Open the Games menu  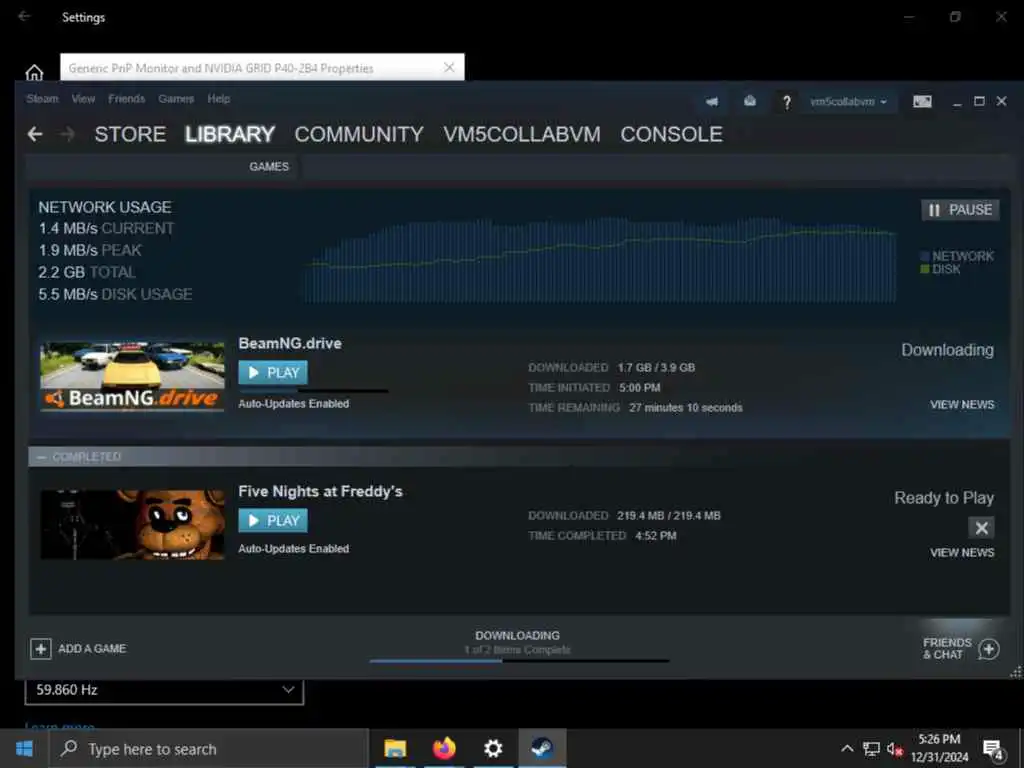tap(176, 99)
